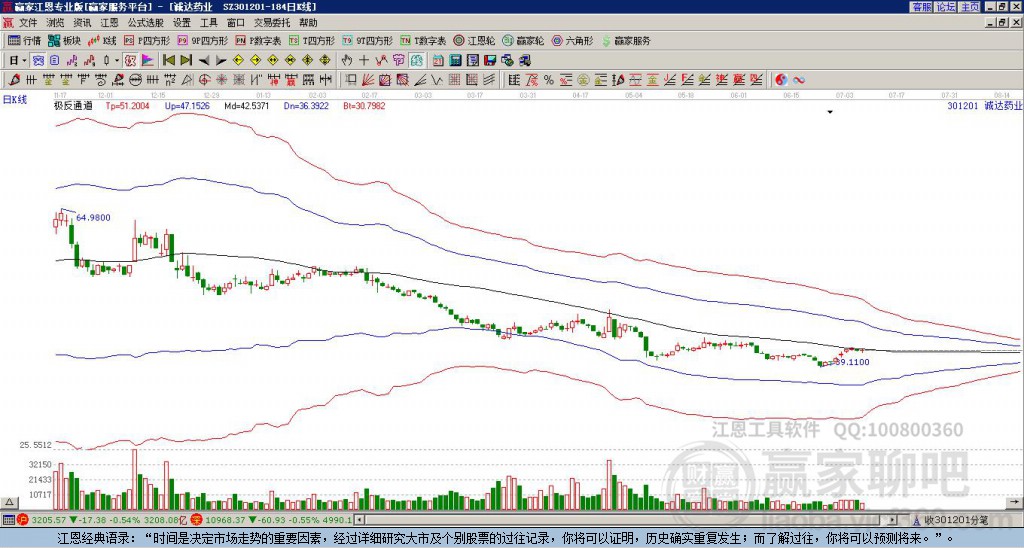Click the colorful flag icon
1024x548 pixels.
[x=148, y=61]
